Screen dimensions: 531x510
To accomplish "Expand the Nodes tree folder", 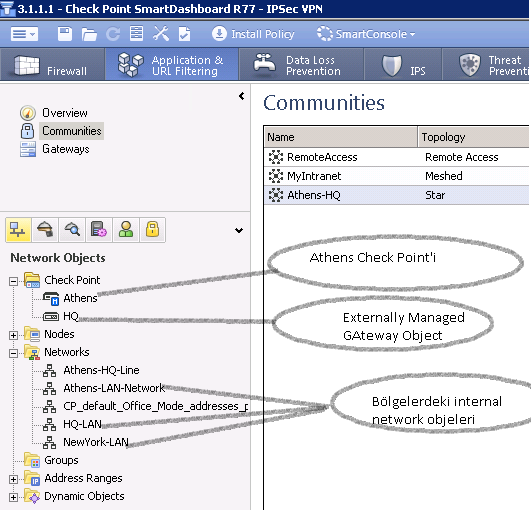I will [x=13, y=335].
